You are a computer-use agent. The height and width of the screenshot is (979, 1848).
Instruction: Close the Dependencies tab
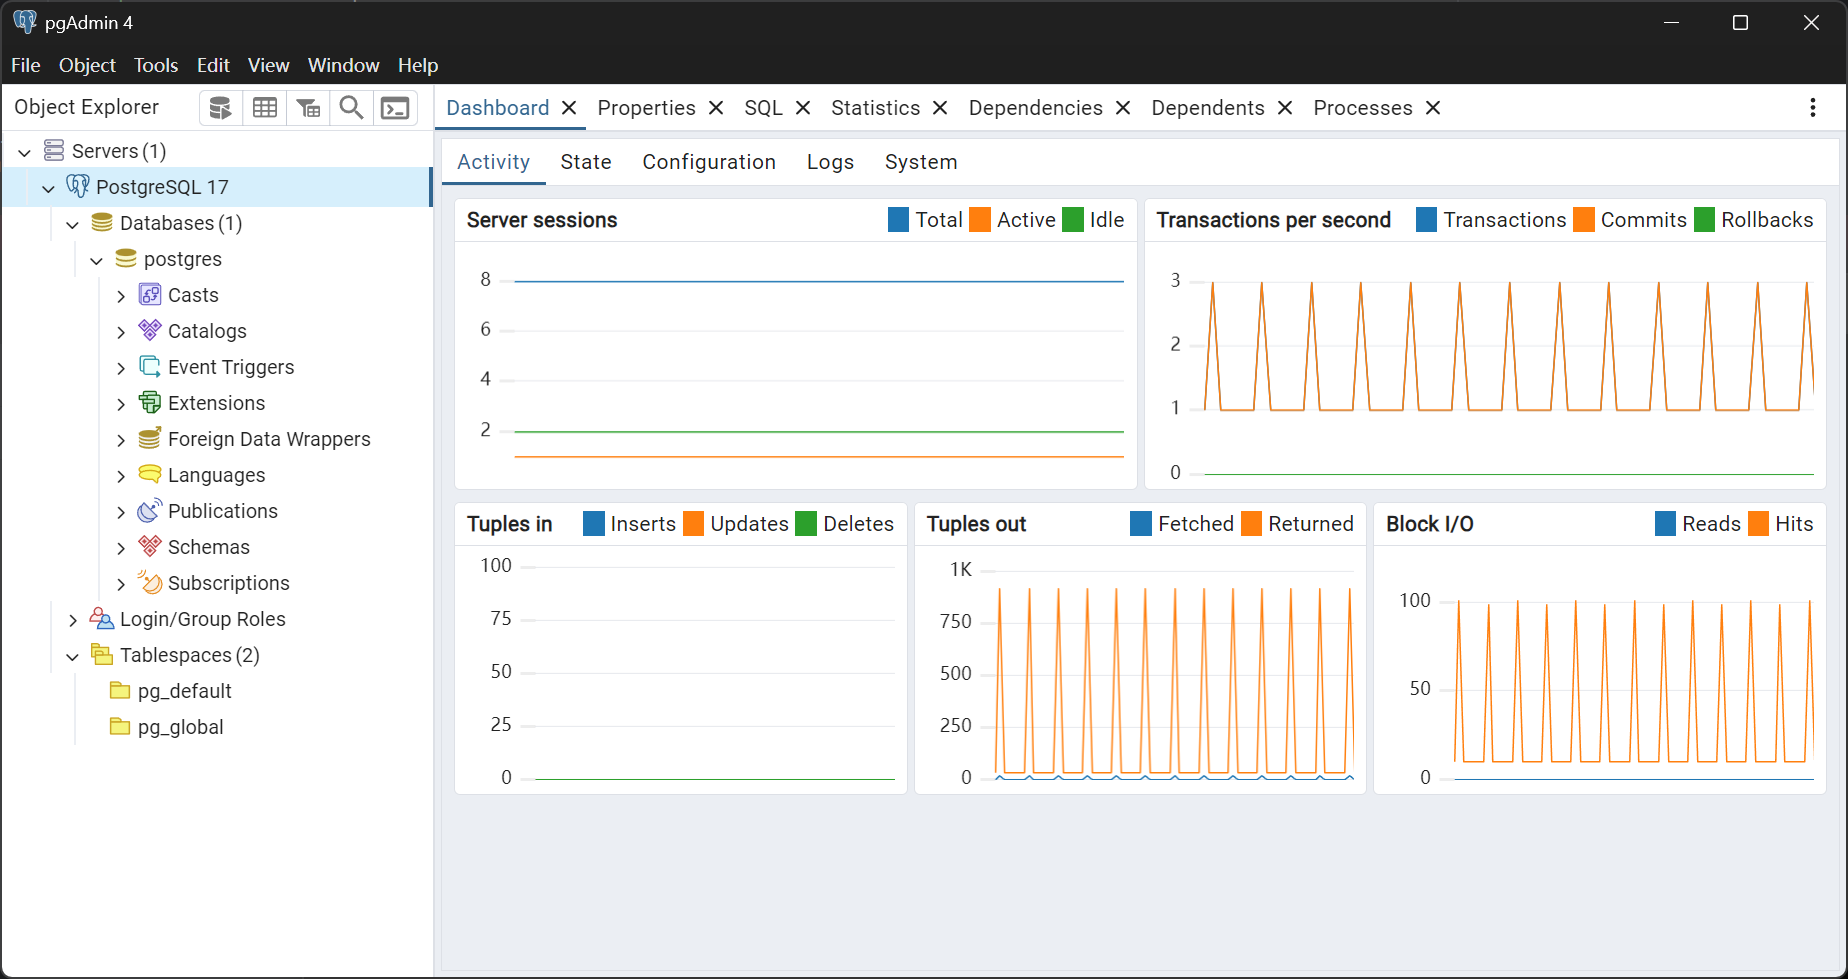tap(1123, 108)
